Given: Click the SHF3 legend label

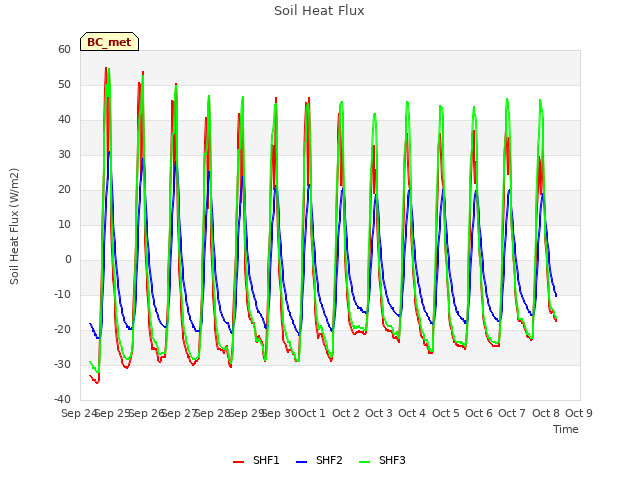Looking at the screenshot, I should point(392,460).
